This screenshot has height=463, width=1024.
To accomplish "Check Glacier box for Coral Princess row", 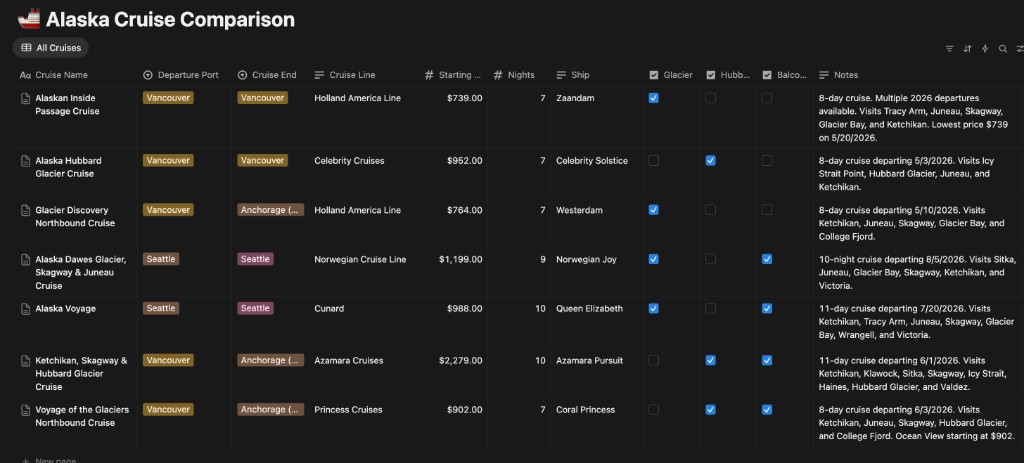I will tap(654, 410).
